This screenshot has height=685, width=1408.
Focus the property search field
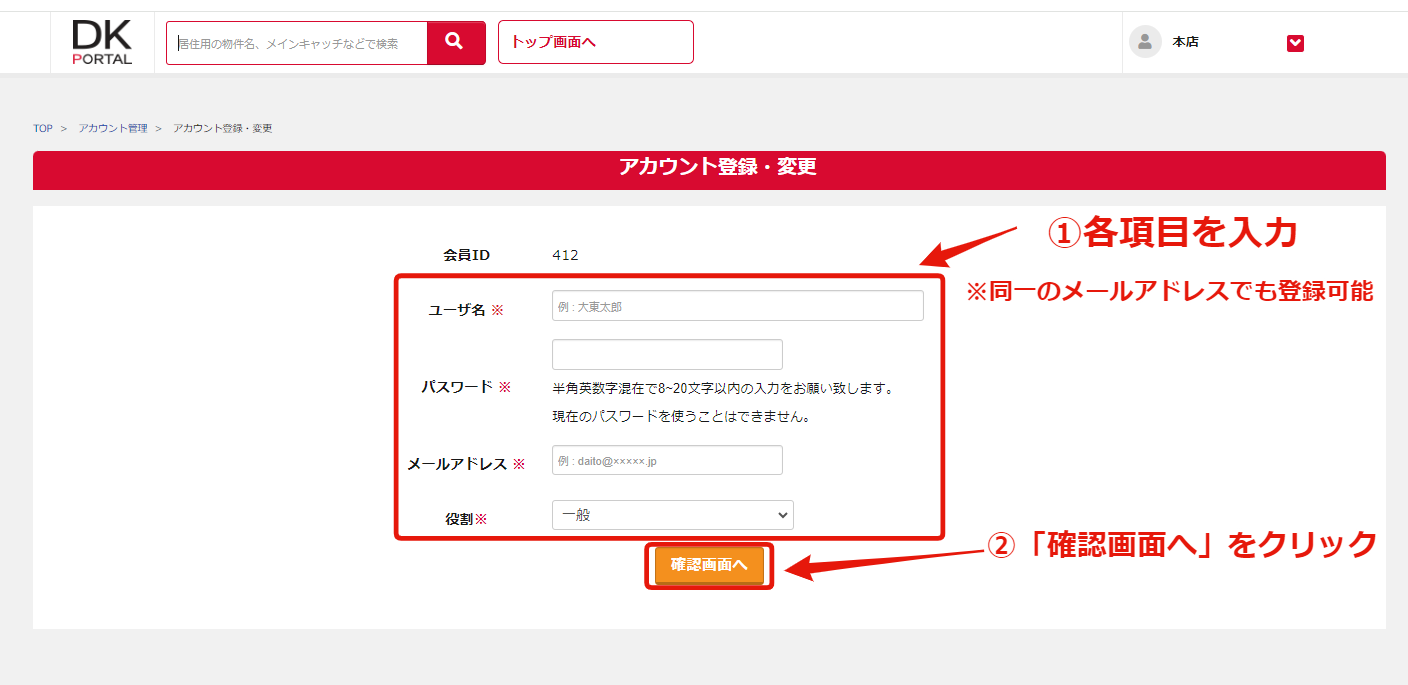297,43
